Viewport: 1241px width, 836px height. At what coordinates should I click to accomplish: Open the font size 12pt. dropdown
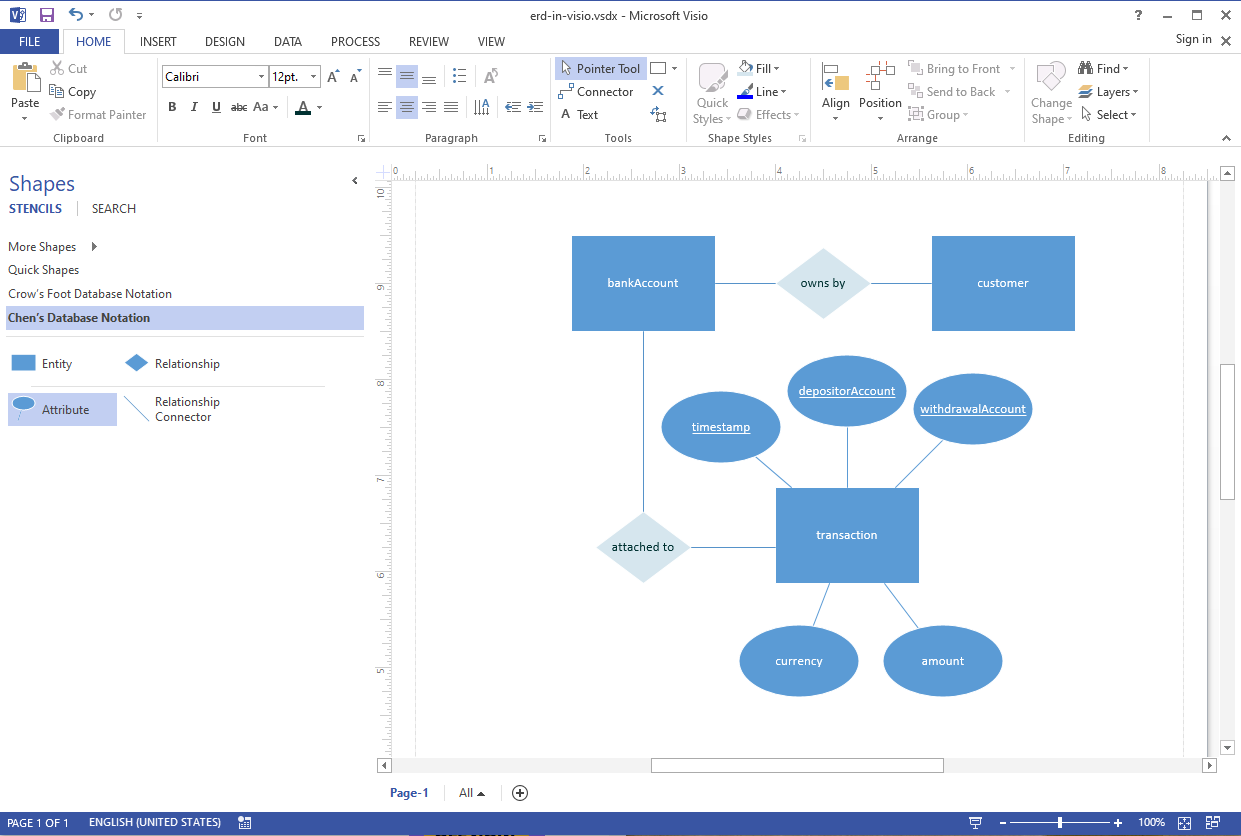[314, 77]
